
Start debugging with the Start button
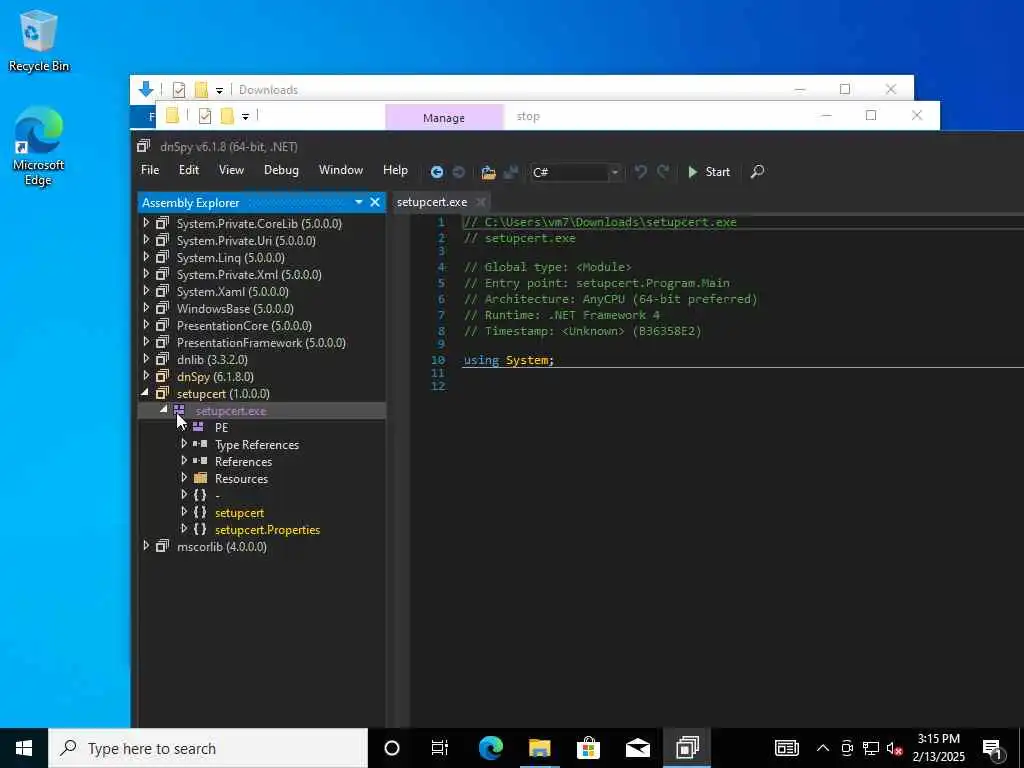coord(709,172)
